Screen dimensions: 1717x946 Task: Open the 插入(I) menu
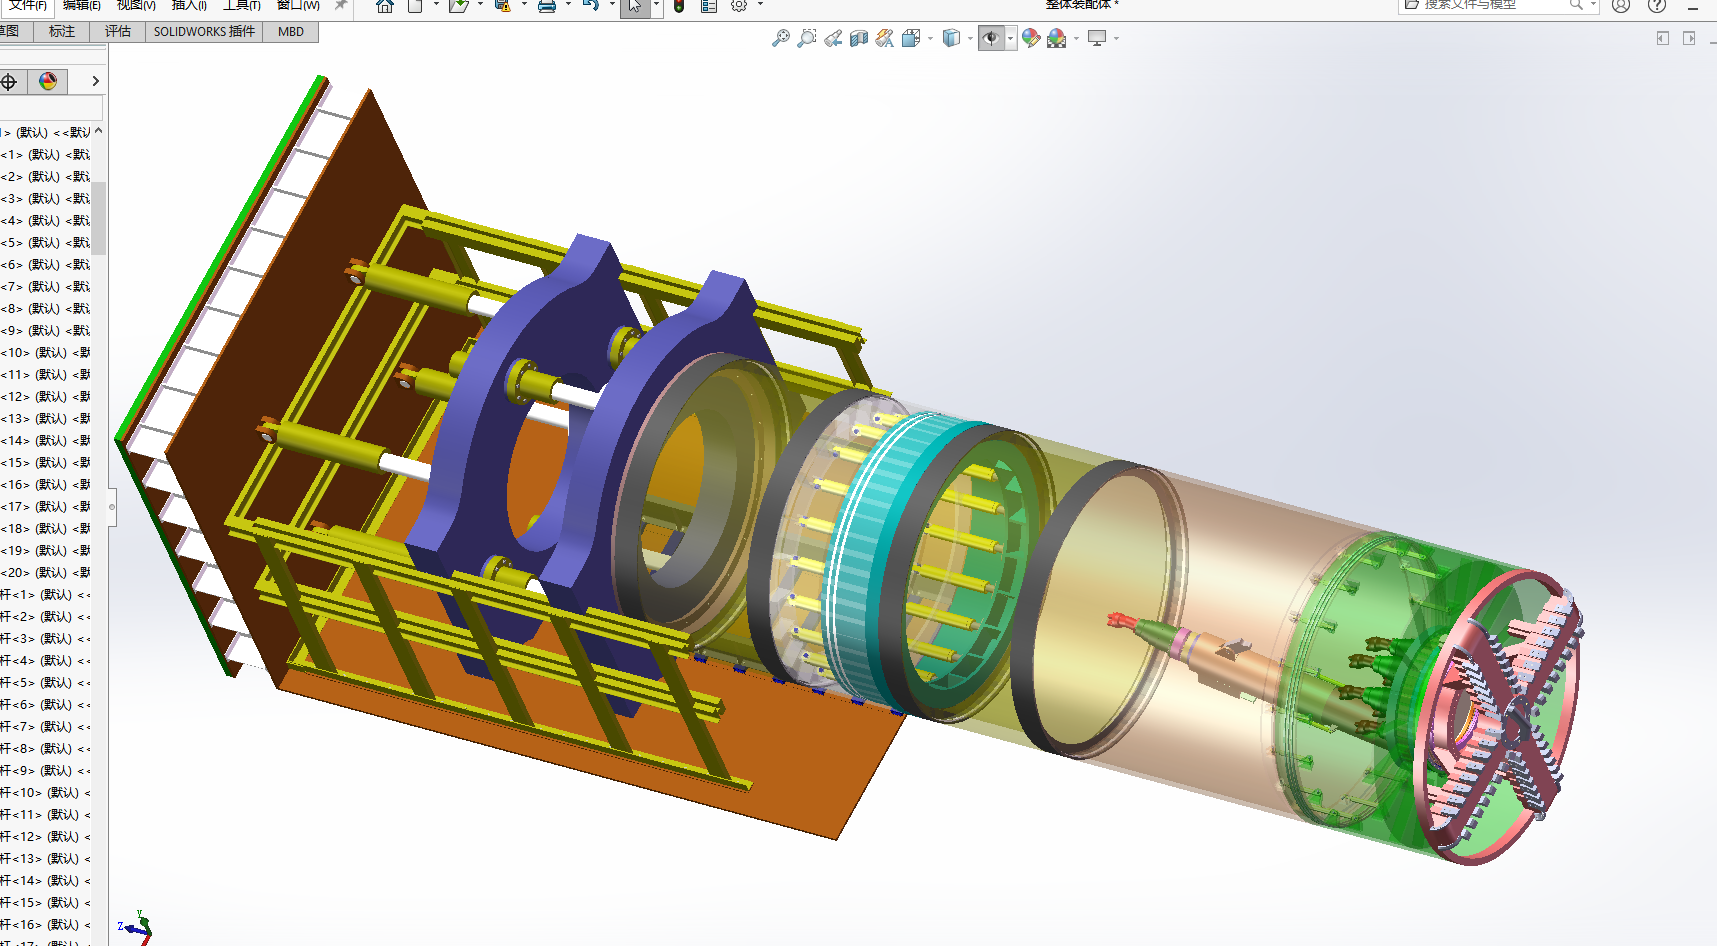[x=189, y=5]
